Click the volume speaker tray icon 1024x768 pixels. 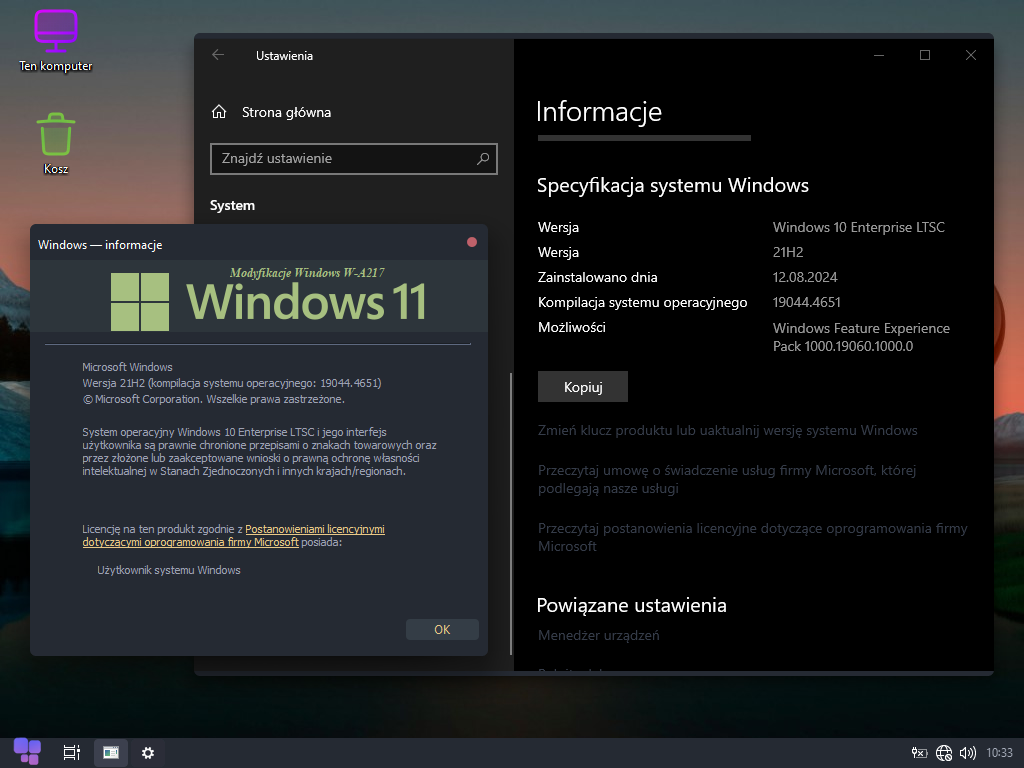(x=967, y=753)
